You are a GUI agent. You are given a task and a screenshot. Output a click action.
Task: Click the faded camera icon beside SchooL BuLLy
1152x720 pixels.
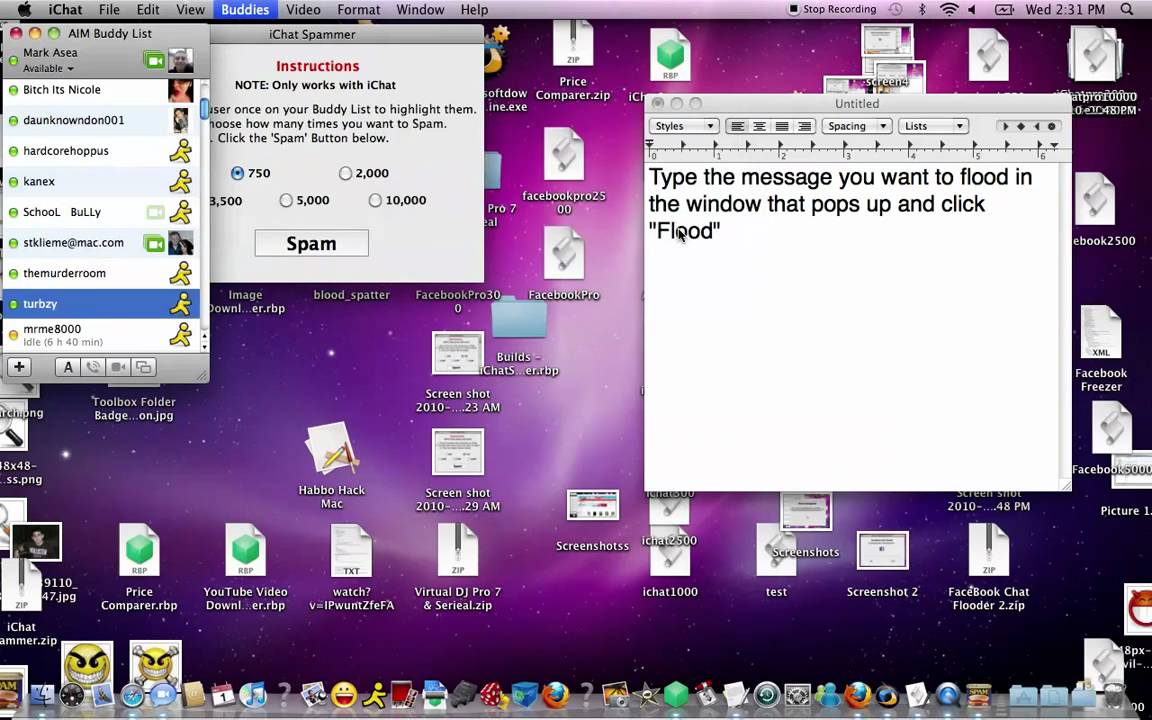point(155,212)
